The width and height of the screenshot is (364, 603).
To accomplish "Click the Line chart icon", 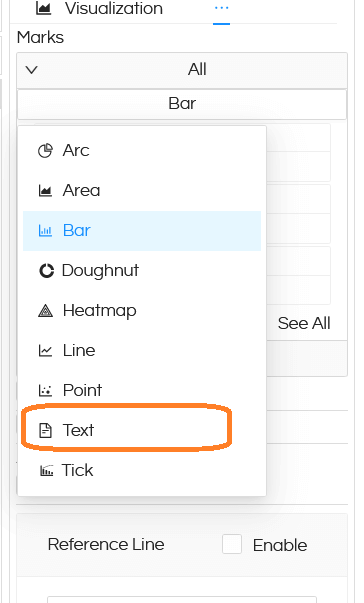I will (45, 350).
